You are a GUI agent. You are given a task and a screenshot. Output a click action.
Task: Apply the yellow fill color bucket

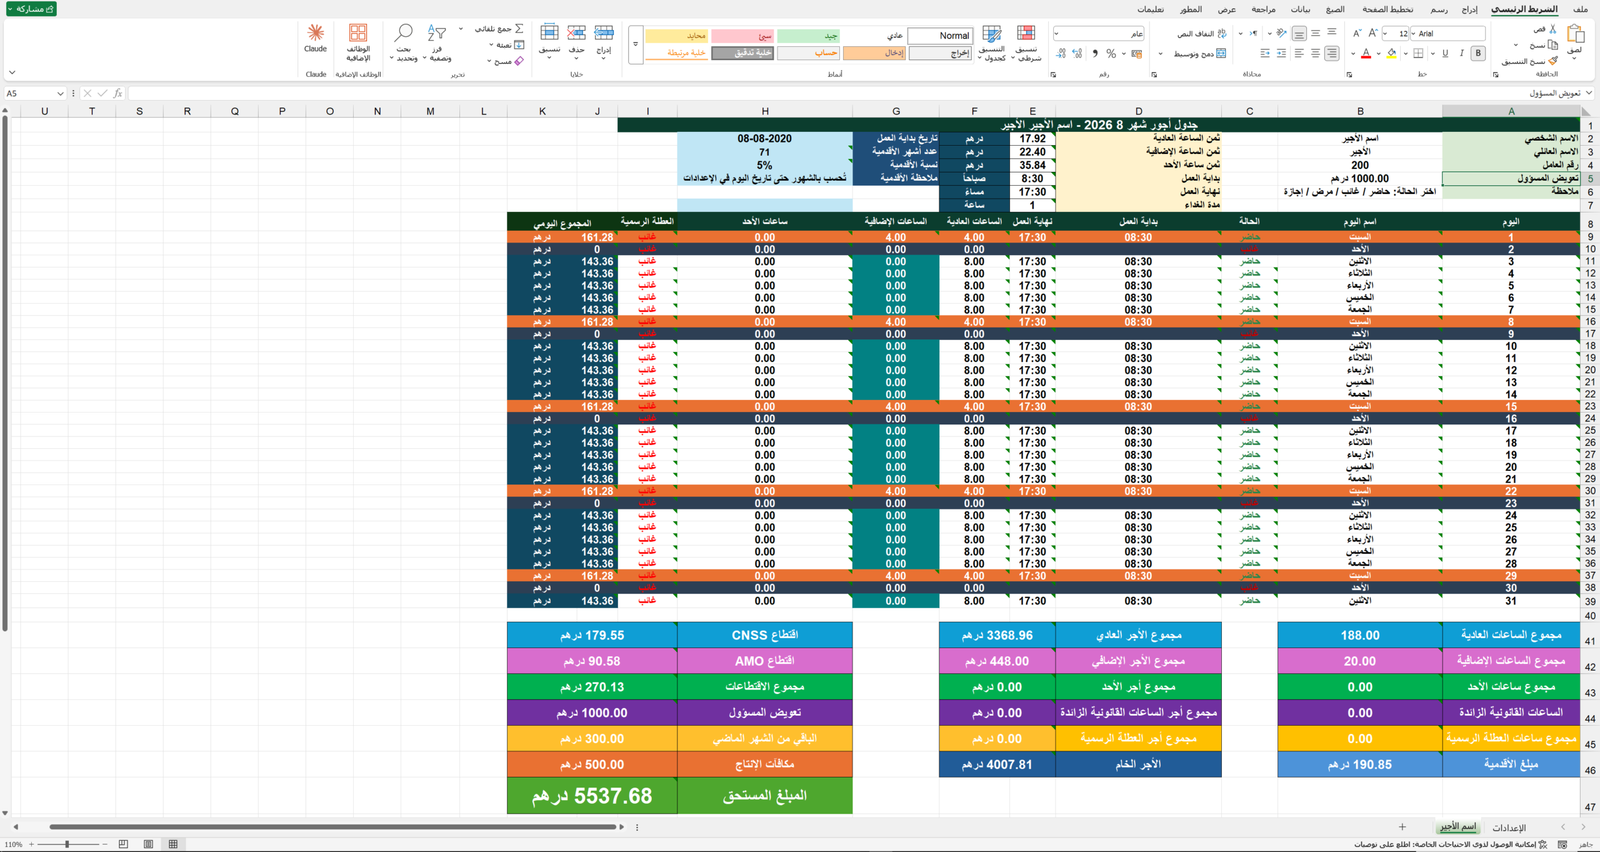pos(1391,53)
